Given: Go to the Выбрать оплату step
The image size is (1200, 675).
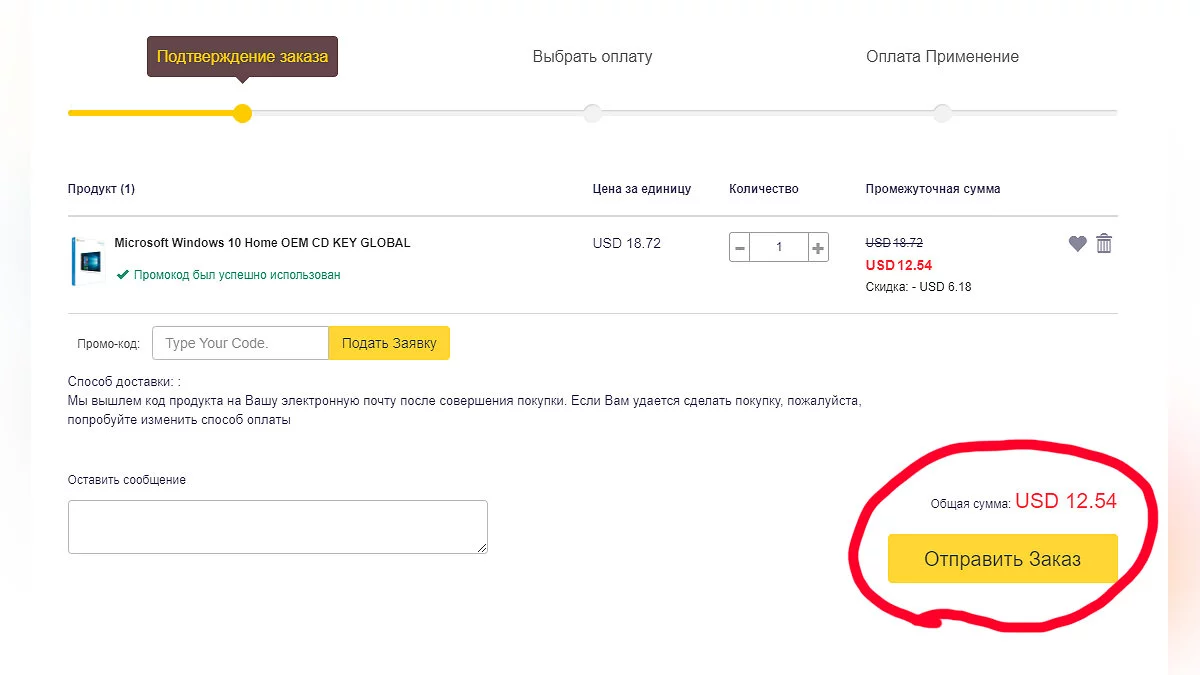Looking at the screenshot, I should (x=592, y=57).
